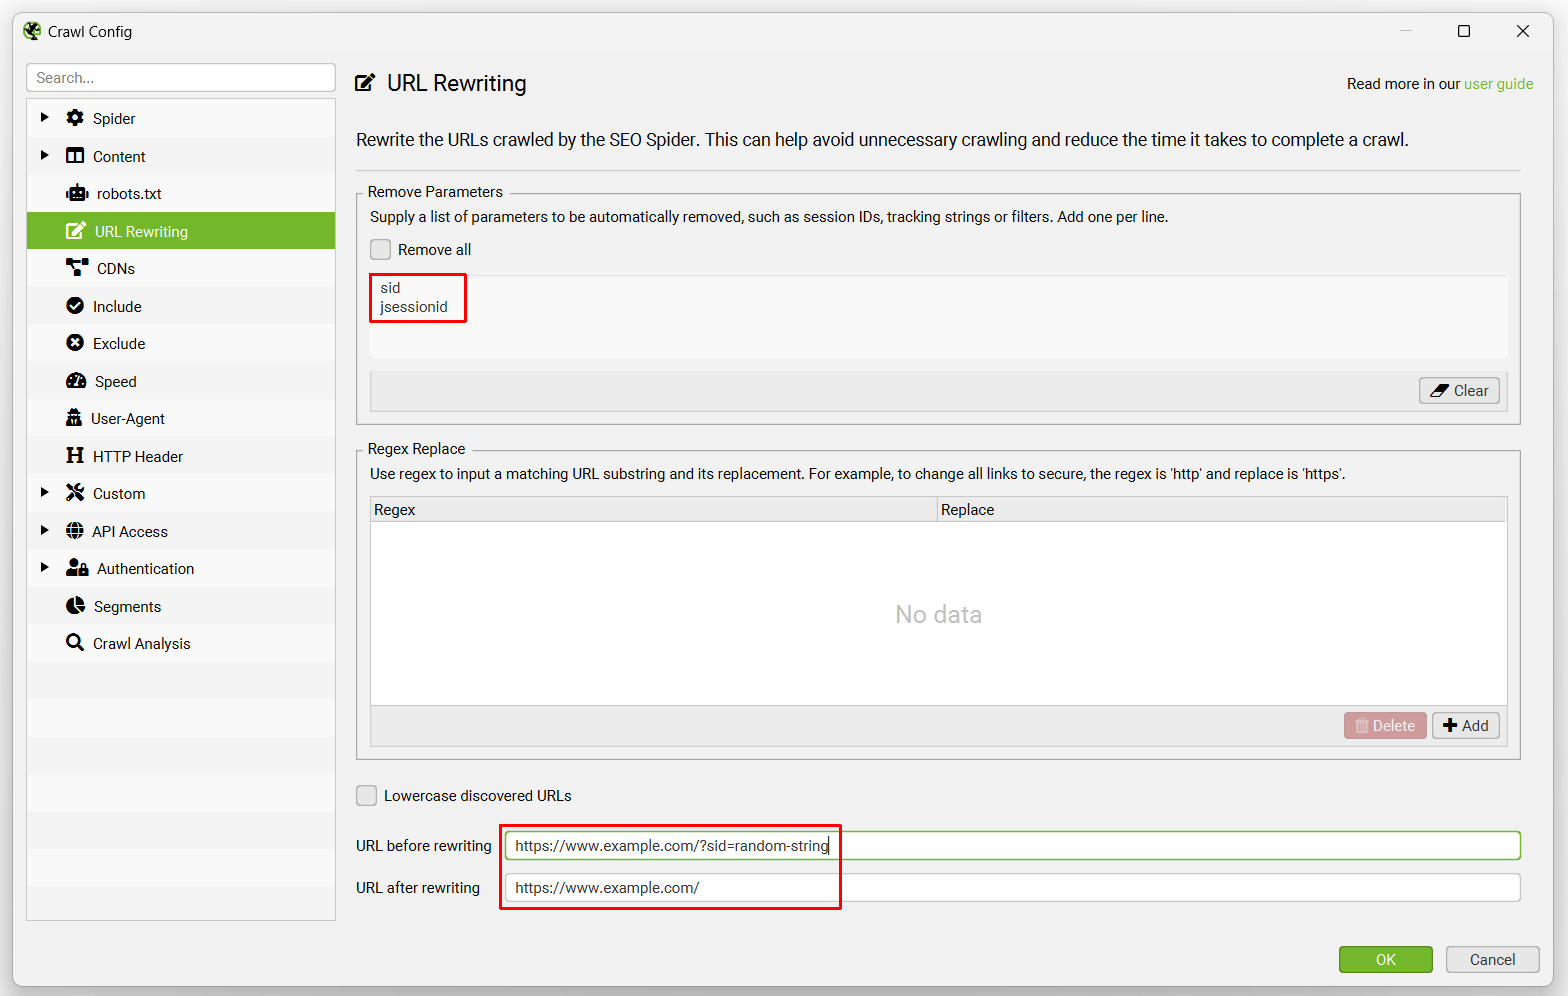Click the Segments pie chart icon
The height and width of the screenshot is (996, 1568).
coord(75,606)
